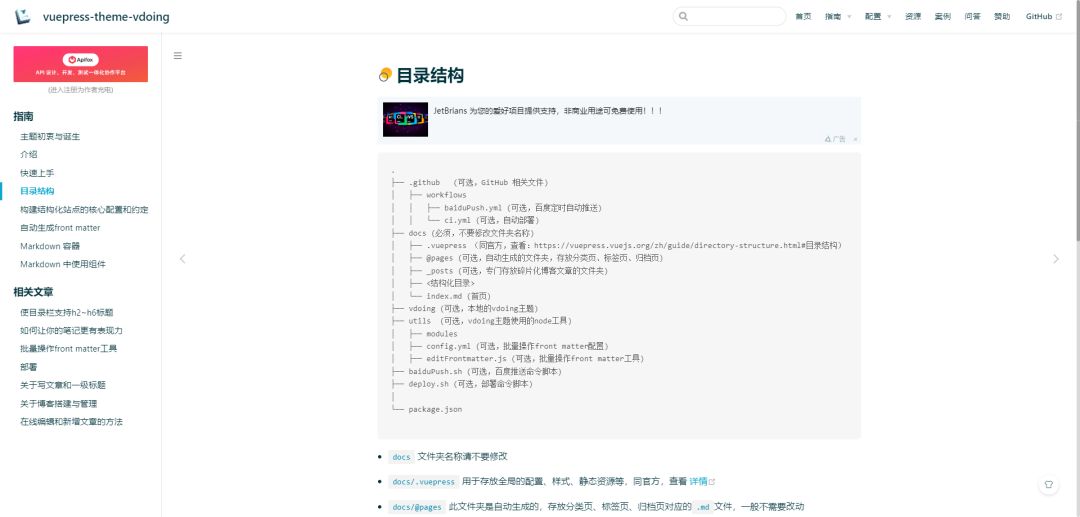Open 资源 in the navbar

coord(913,17)
